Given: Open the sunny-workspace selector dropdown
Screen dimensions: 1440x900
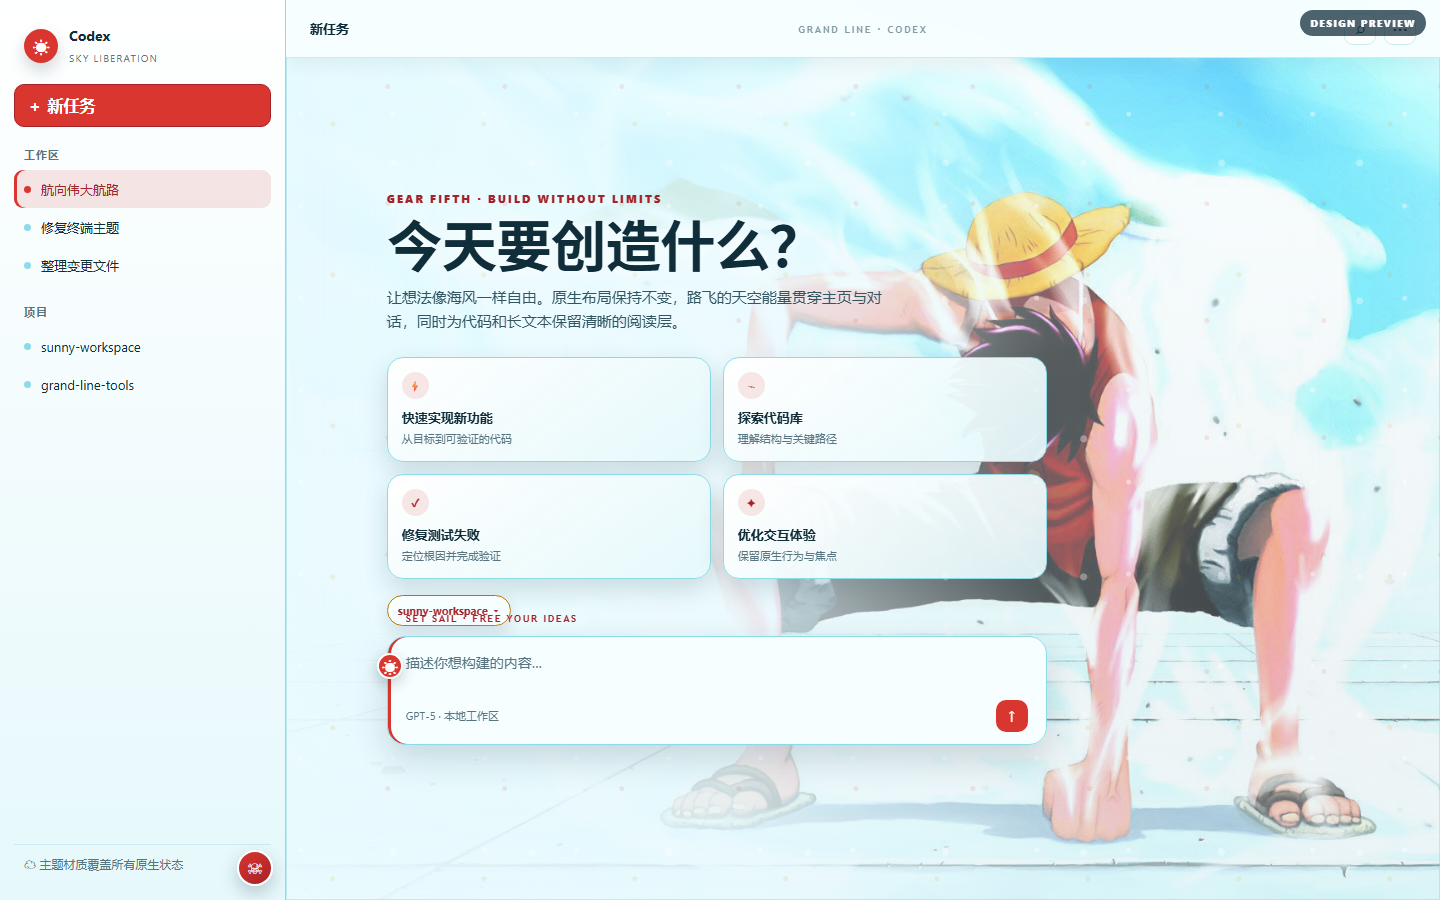Looking at the screenshot, I should (448, 611).
